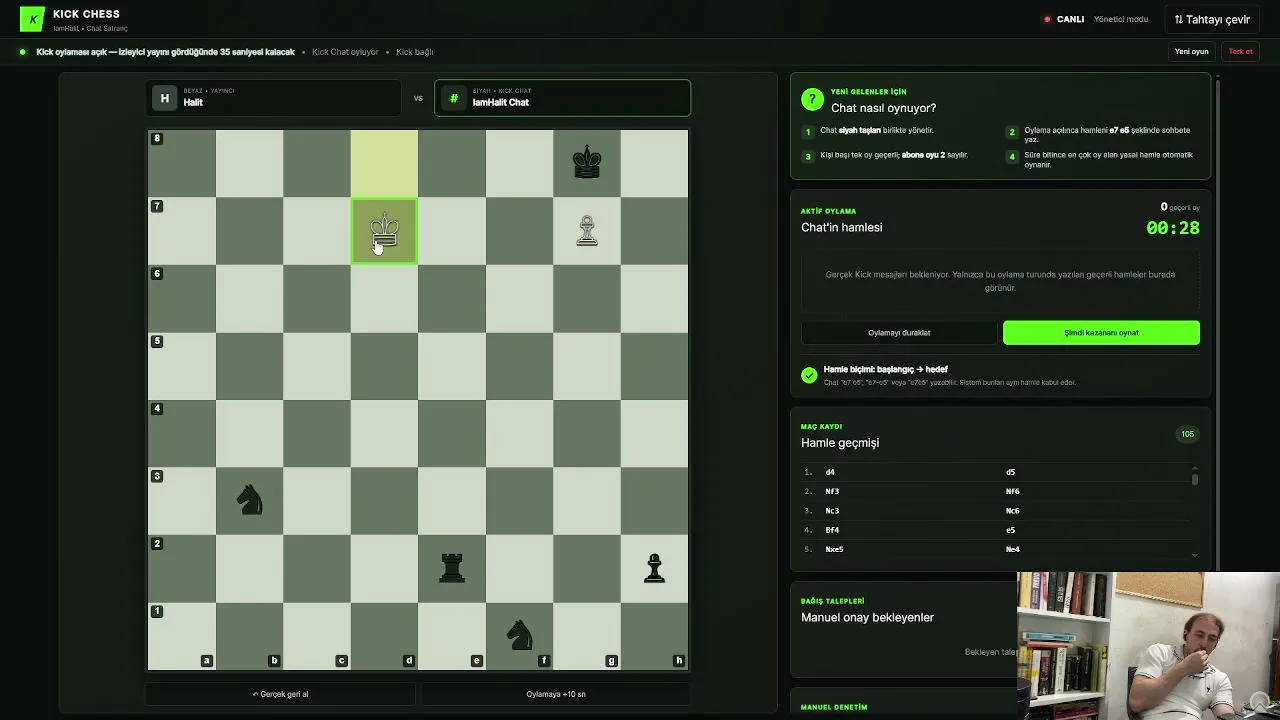Click the green checkmark beside Hamle biçimi
The width and height of the screenshot is (1280, 720).
(x=809, y=375)
